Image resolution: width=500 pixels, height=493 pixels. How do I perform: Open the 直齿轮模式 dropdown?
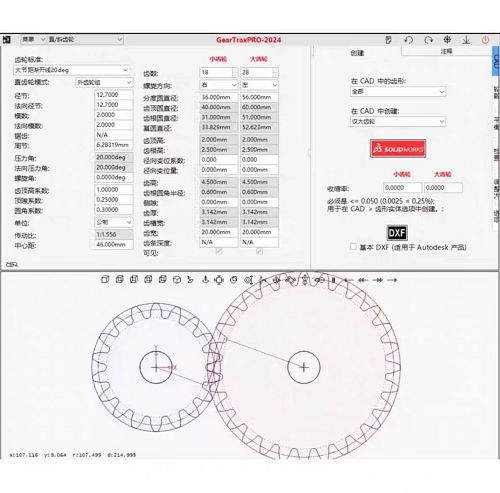coord(104,82)
